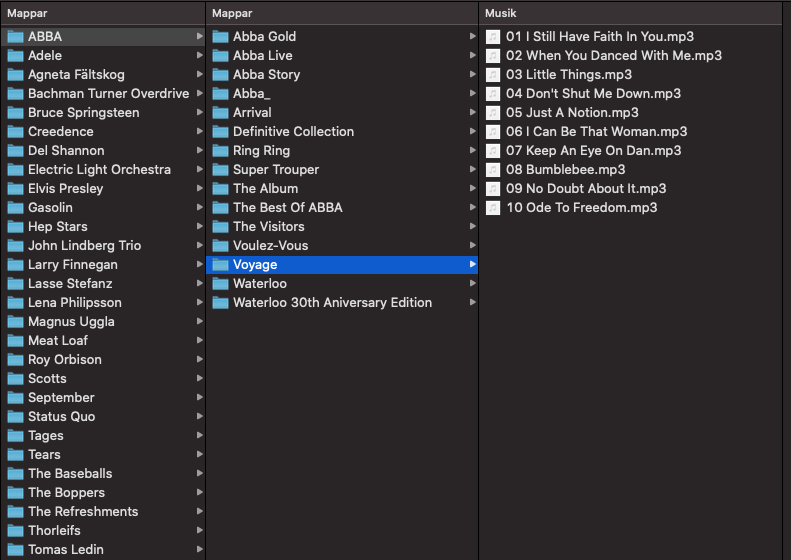Select 02 When You Danced With Me.mp3
The height and width of the screenshot is (560, 791).
tap(631, 55)
